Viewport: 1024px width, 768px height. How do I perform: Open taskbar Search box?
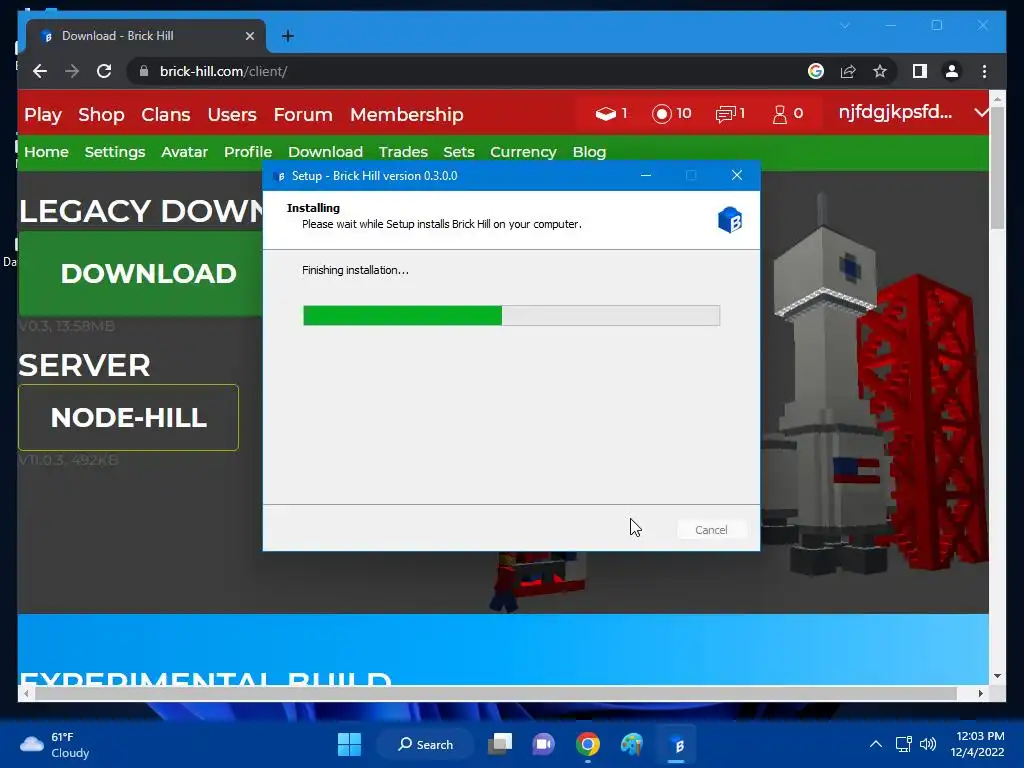pos(426,744)
